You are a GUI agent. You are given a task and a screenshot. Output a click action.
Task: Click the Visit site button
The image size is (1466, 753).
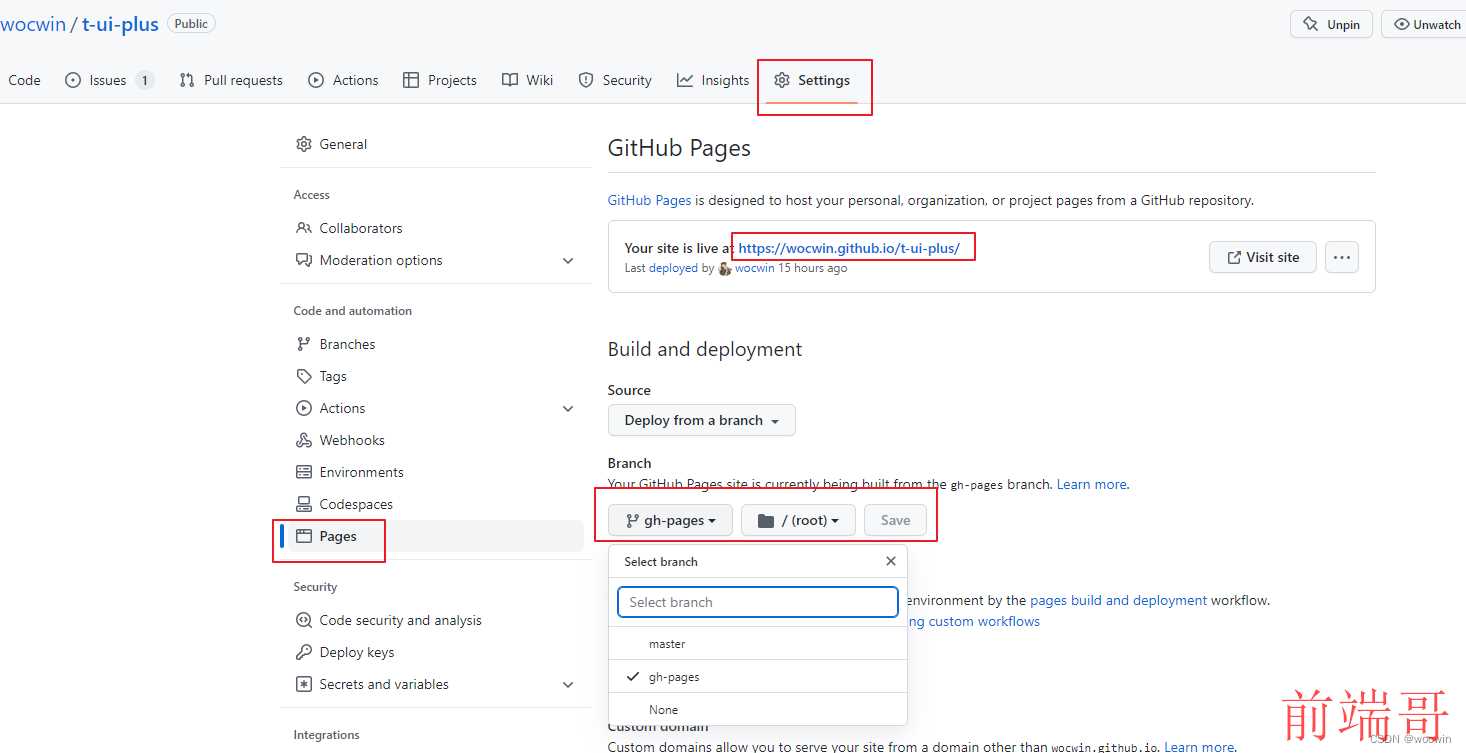tap(1262, 257)
